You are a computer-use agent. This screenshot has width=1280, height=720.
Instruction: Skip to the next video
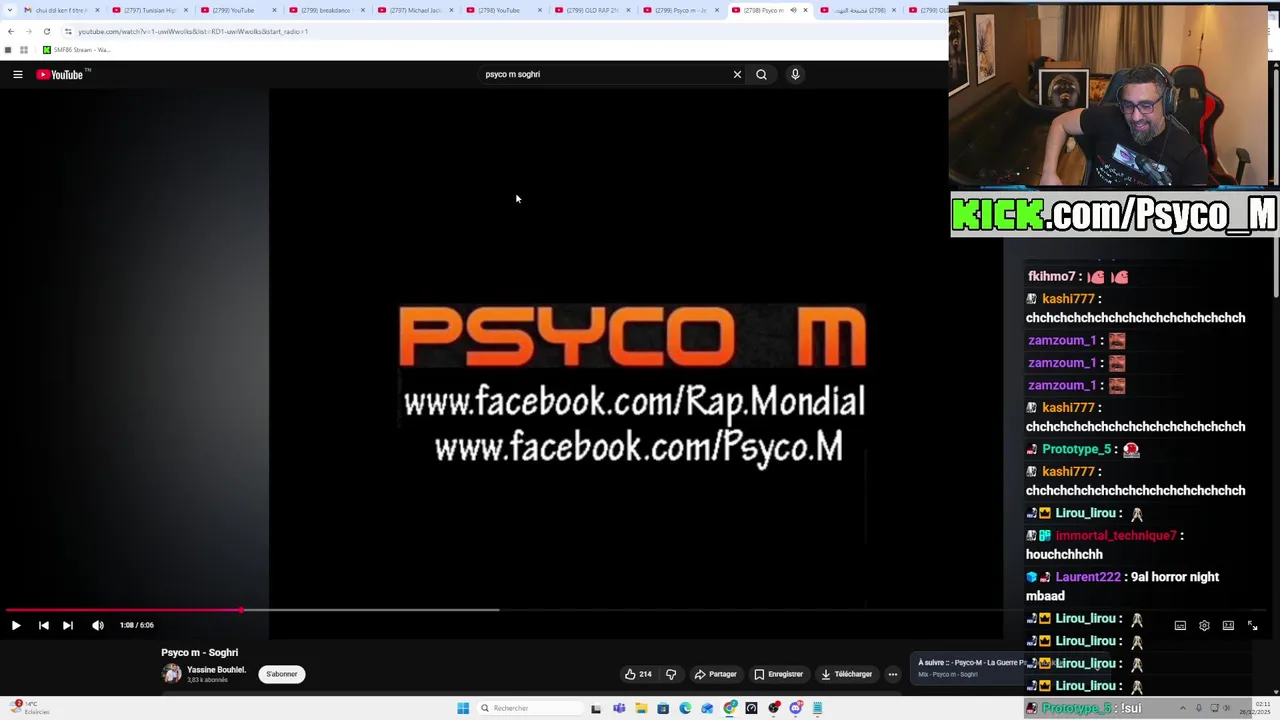pyautogui.click(x=67, y=625)
